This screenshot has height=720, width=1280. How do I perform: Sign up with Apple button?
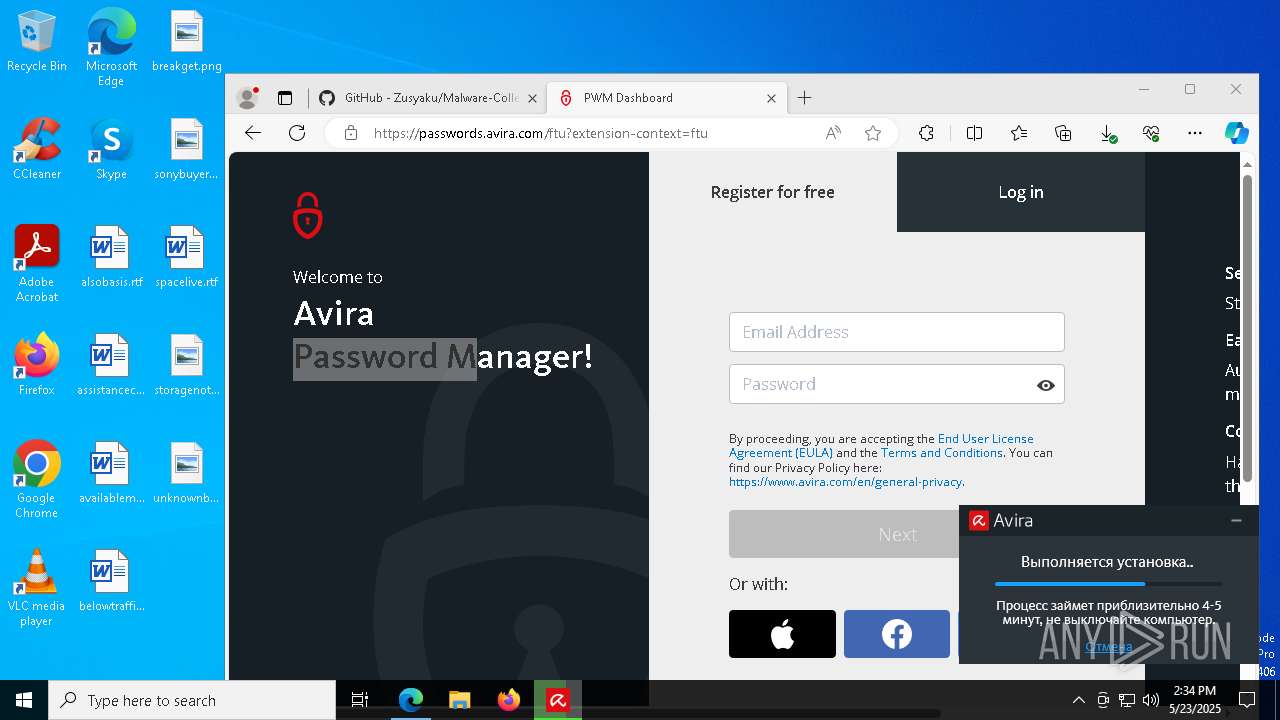pyautogui.click(x=782, y=634)
